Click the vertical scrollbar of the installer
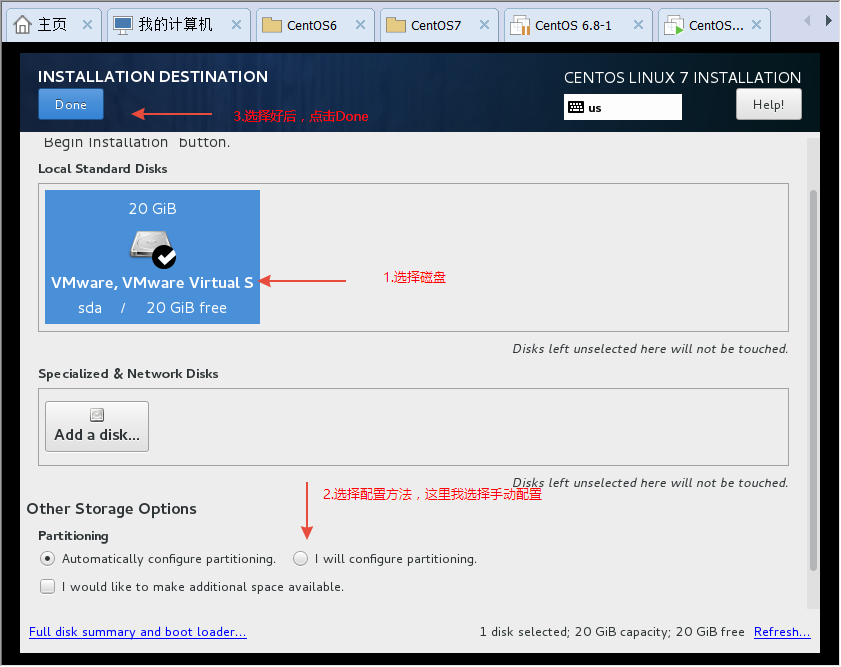 click(813, 381)
